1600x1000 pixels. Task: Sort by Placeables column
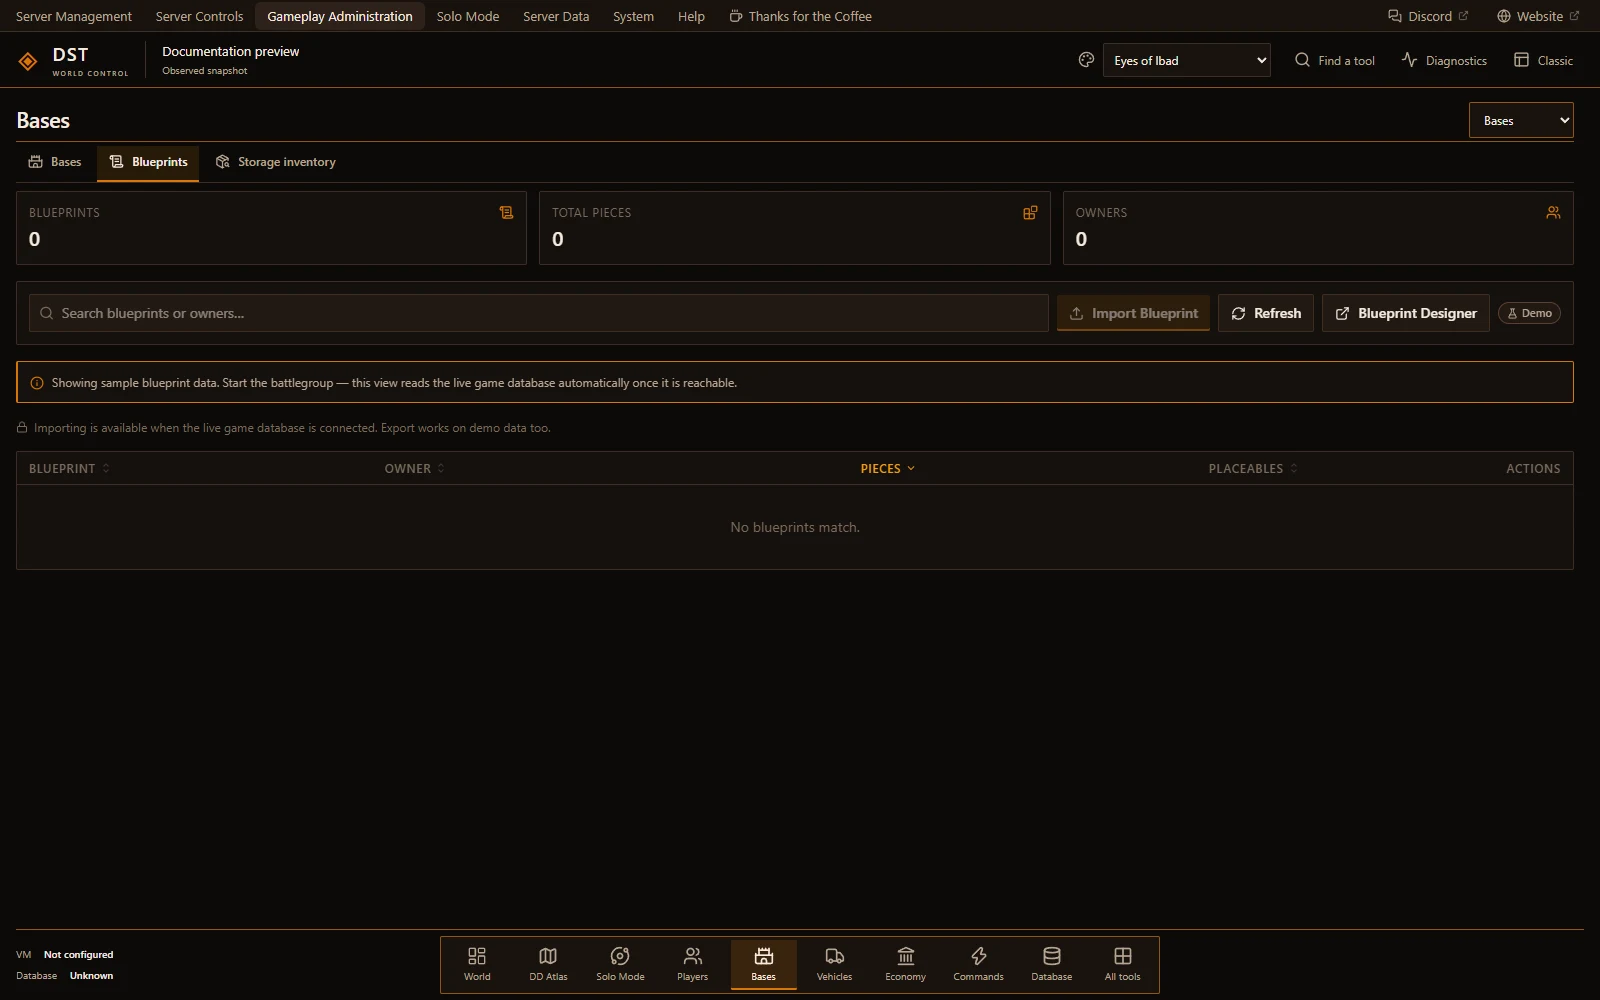click(x=1252, y=468)
